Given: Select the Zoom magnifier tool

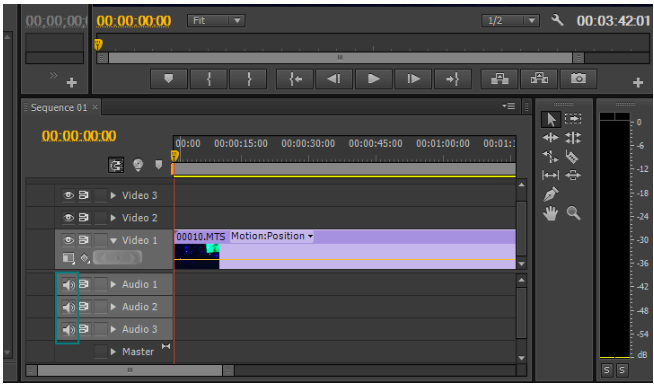Looking at the screenshot, I should coord(574,213).
